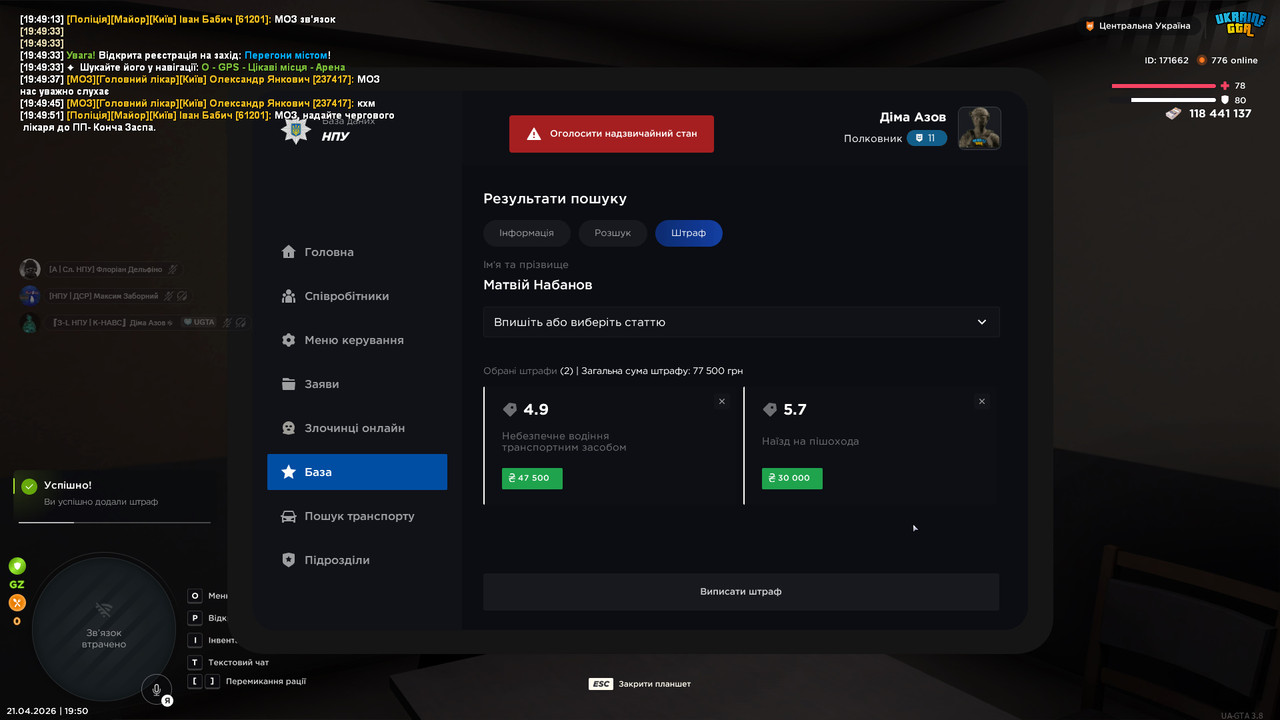Viewport: 1280px width, 720px height.
Task: Open Діма Азов profile avatar
Action: coord(980,128)
